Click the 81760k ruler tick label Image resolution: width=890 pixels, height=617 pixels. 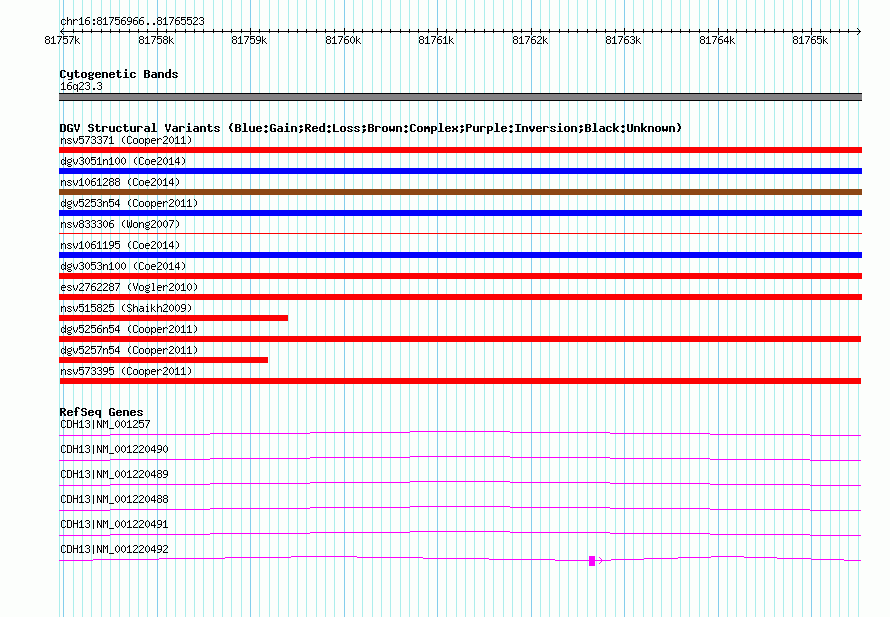[343, 40]
